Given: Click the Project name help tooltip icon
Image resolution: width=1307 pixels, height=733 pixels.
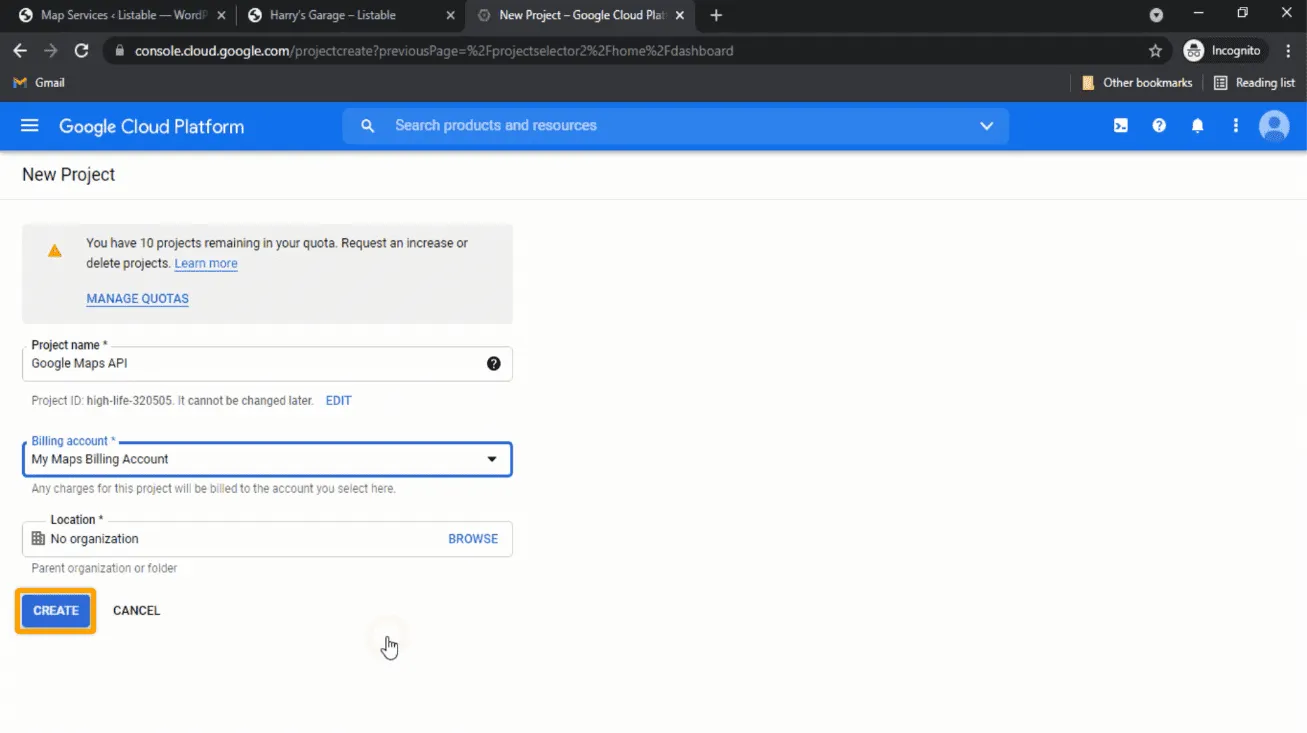Looking at the screenshot, I should 493,364.
